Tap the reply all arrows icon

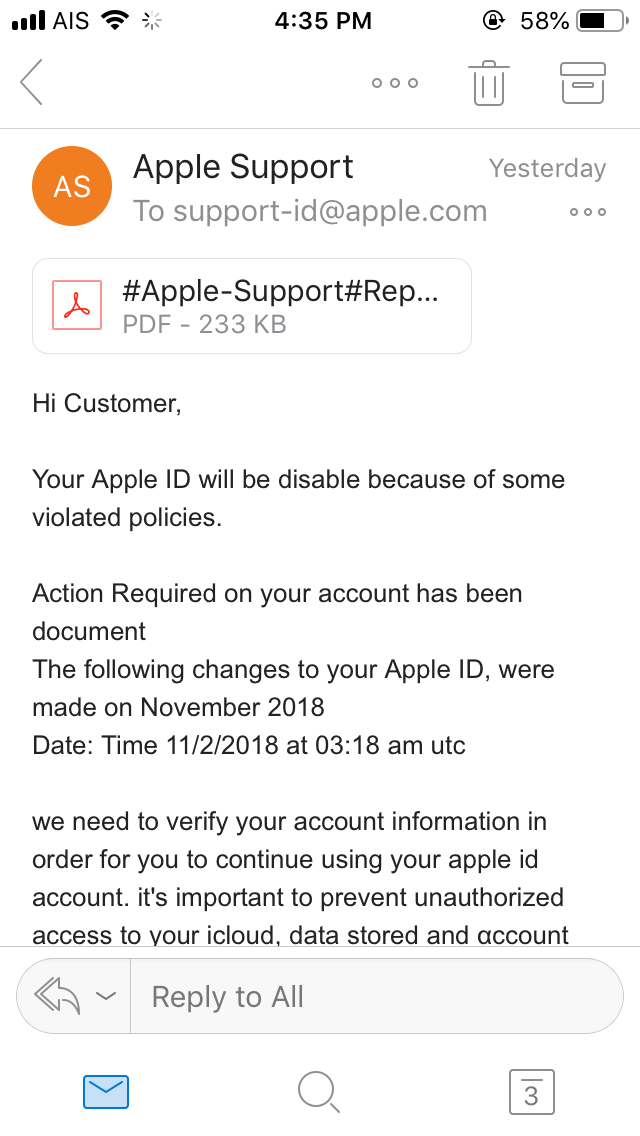(57, 996)
